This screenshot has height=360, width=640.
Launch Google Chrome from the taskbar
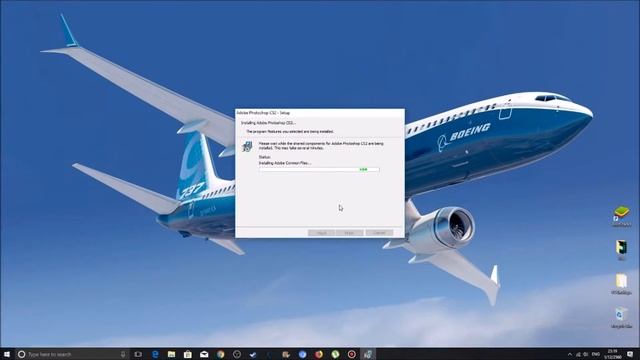tap(220, 354)
